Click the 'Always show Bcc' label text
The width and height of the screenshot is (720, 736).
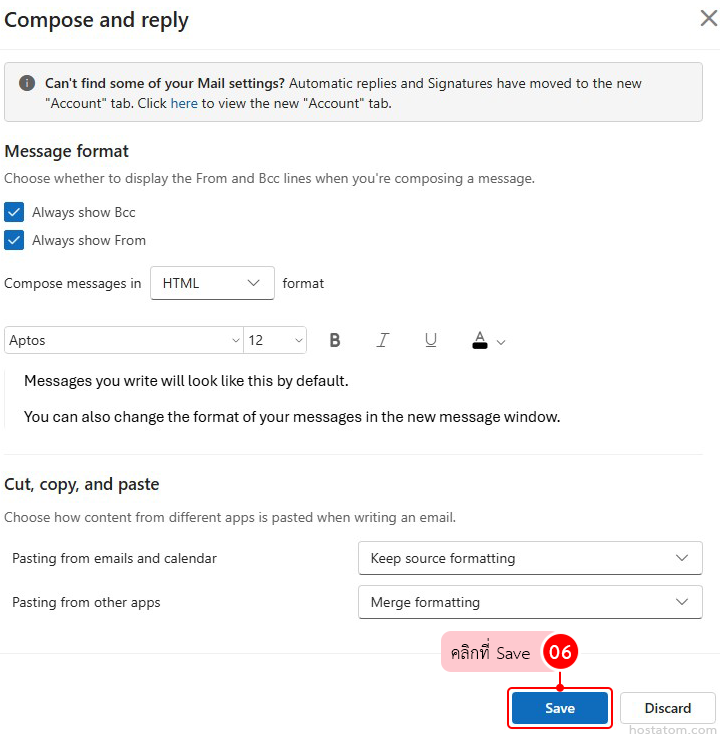point(84,212)
